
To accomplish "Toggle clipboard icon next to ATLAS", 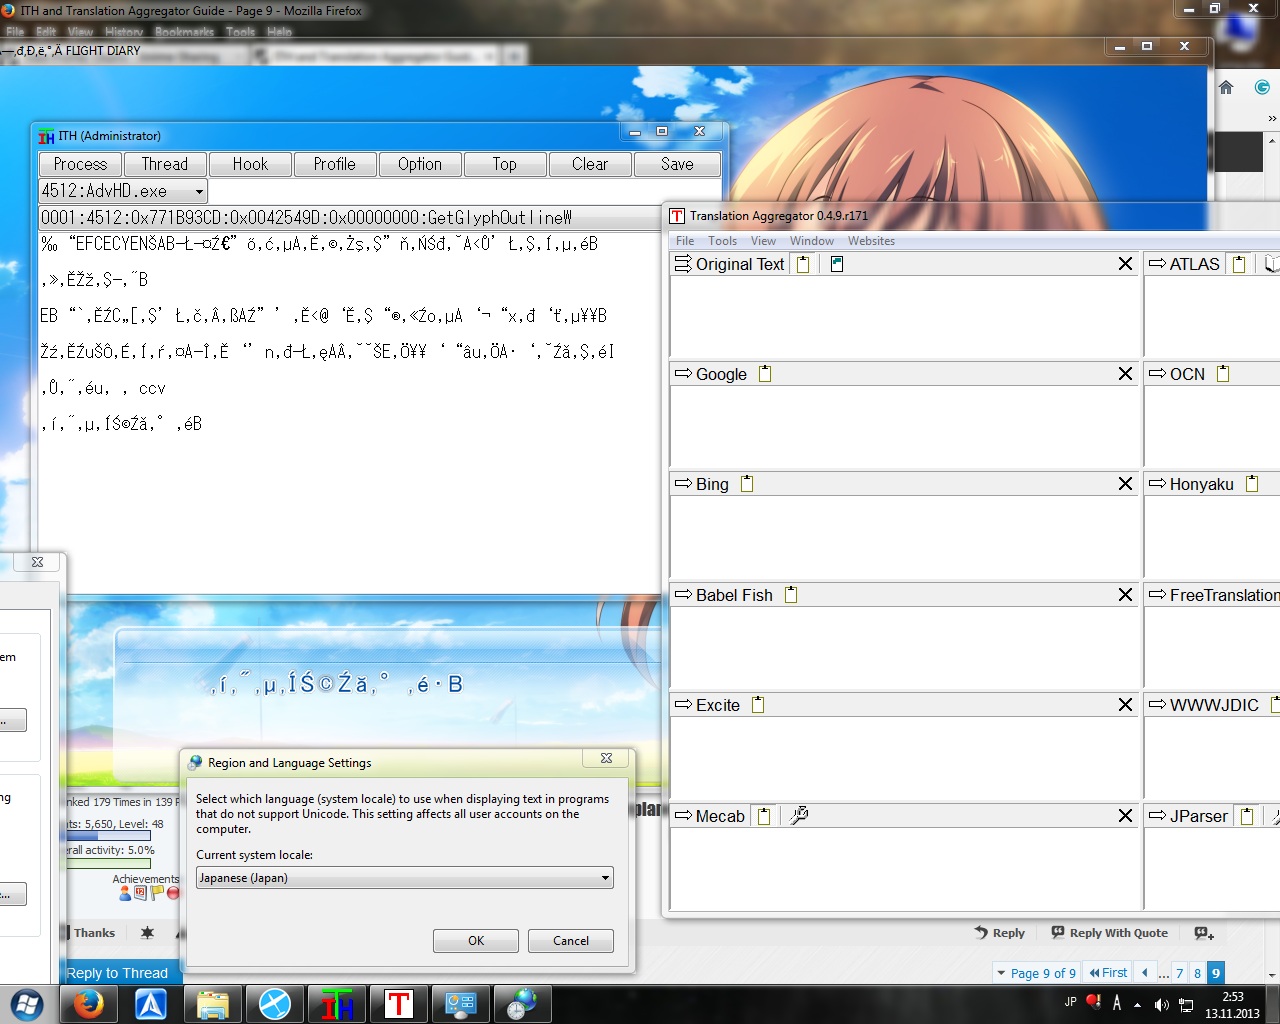I will (x=1239, y=264).
